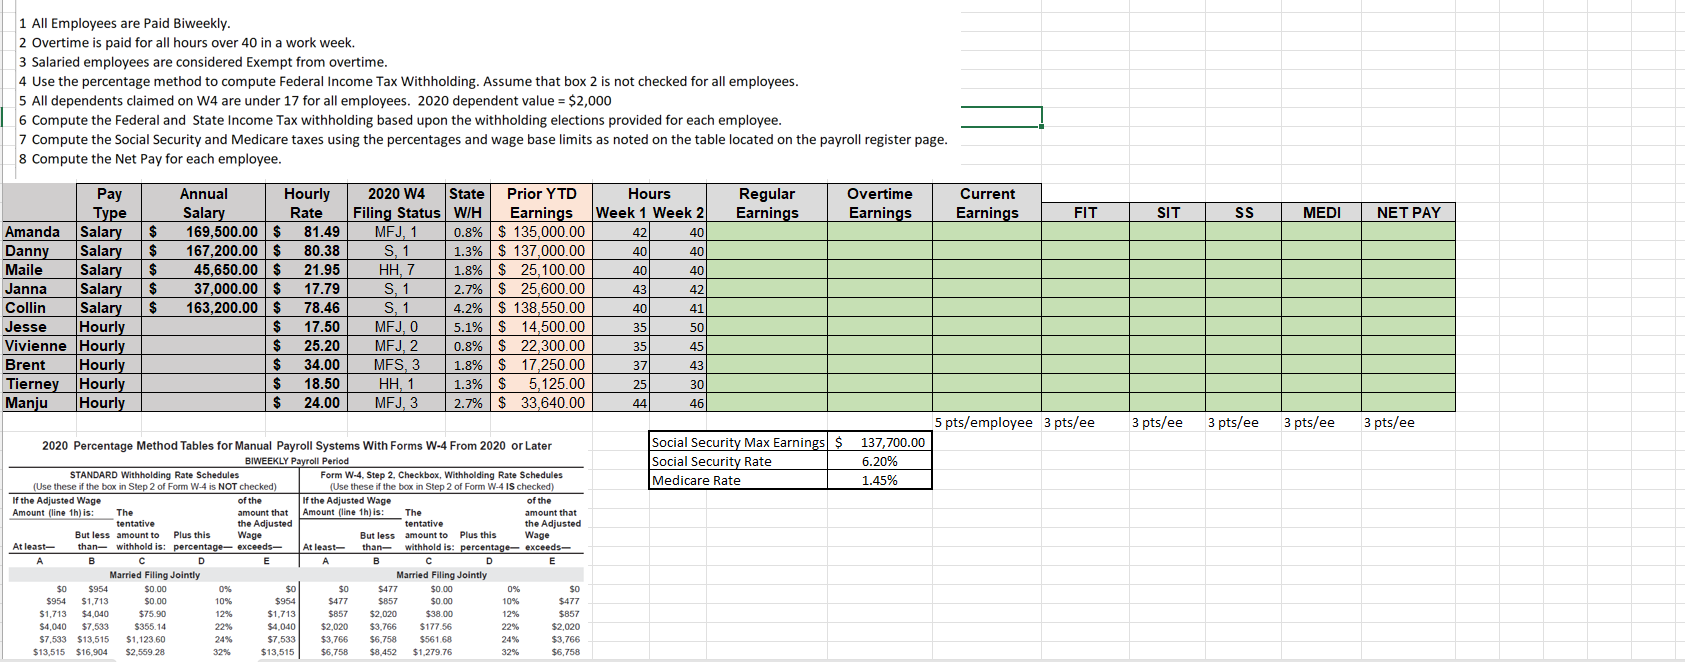Click the 5 pts/employee note
Viewport: 1685px width, 662px height.
point(984,422)
